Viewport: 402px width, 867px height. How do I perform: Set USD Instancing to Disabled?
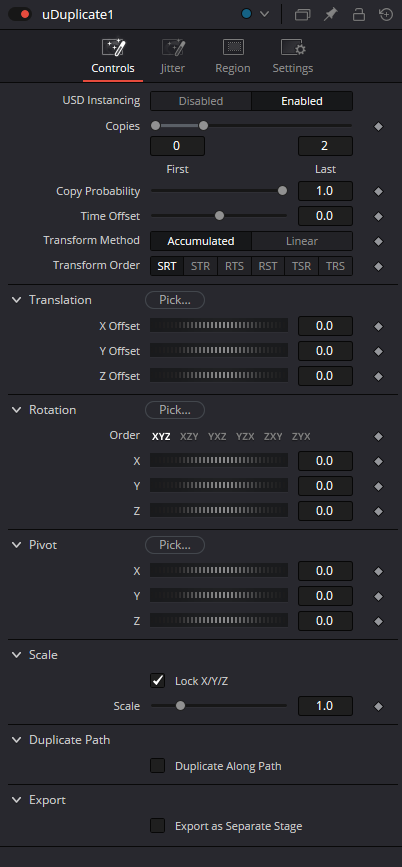201,101
